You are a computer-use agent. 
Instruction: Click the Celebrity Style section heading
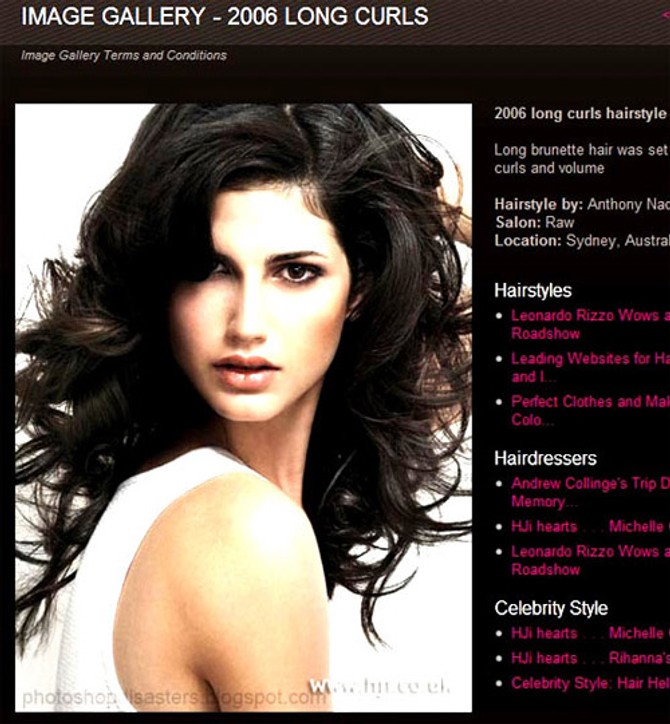[551, 608]
